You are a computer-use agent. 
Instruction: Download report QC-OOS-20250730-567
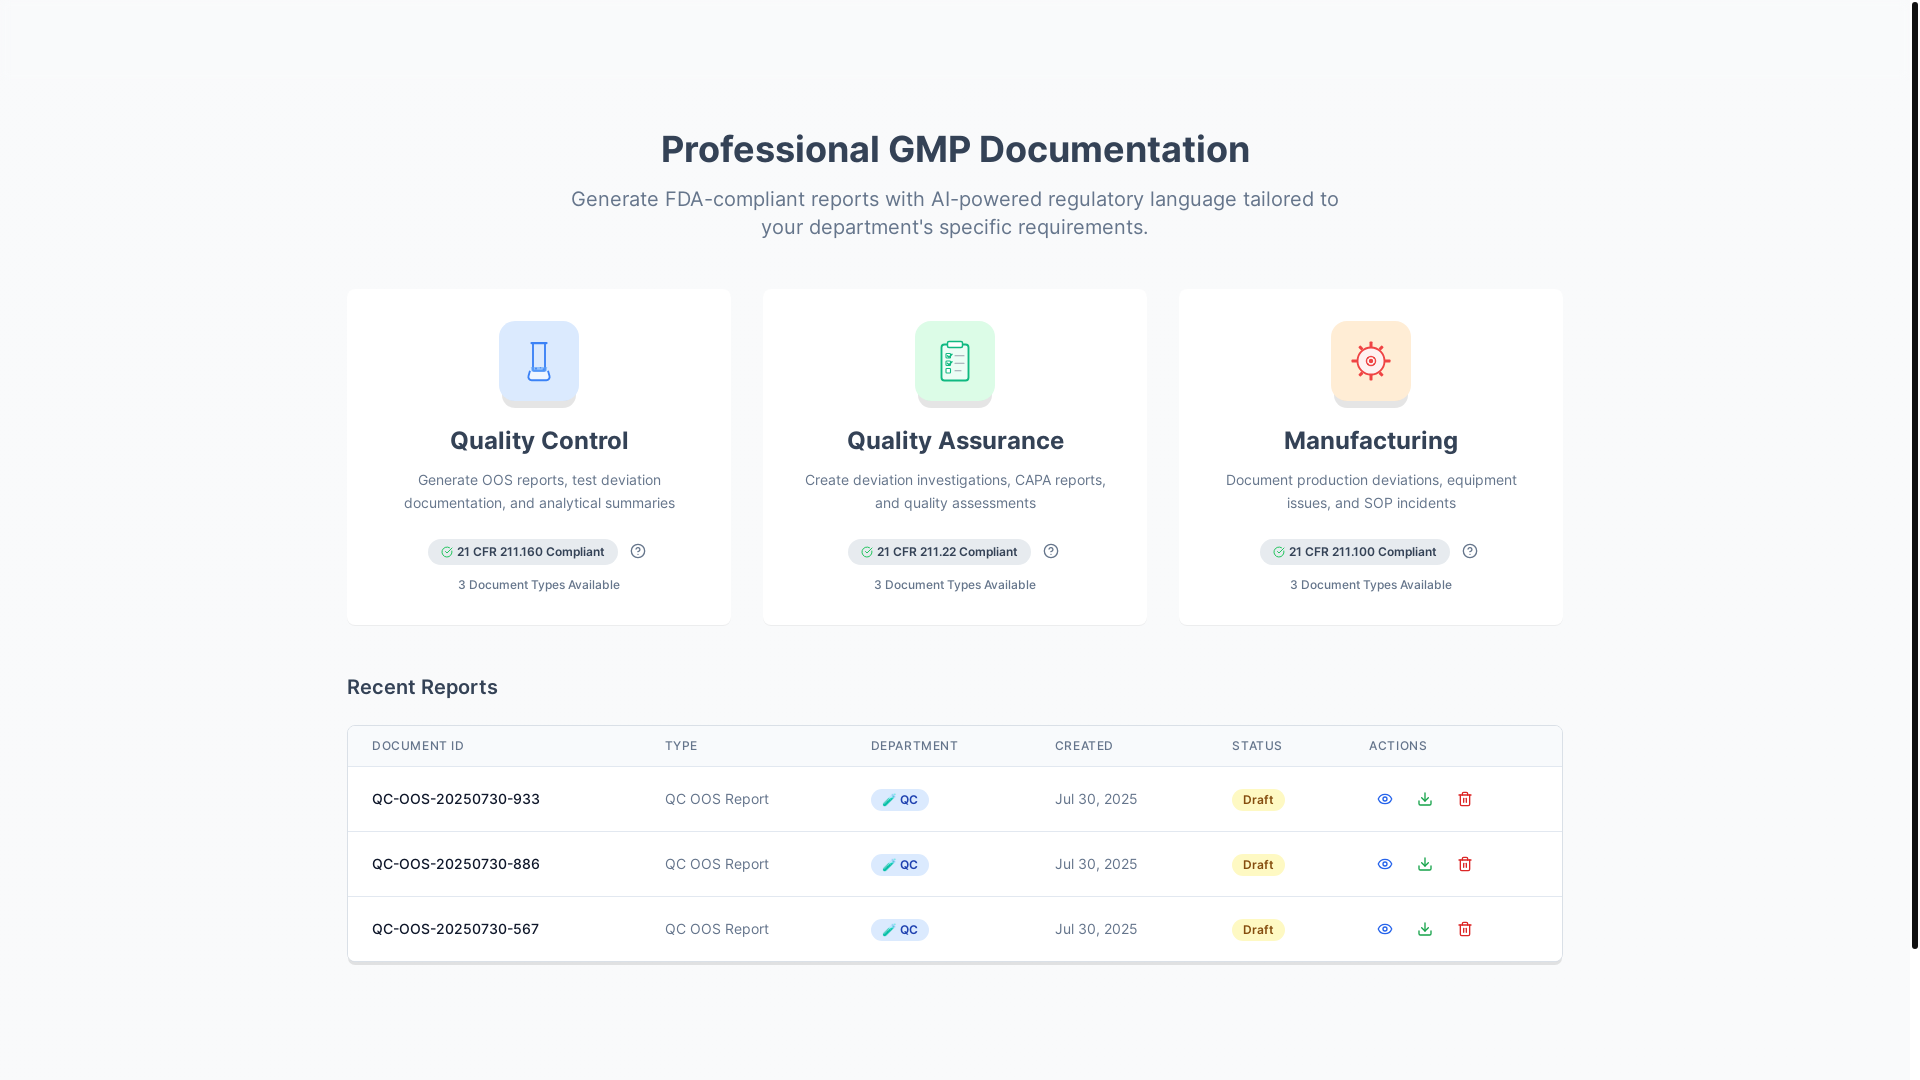coord(1425,929)
